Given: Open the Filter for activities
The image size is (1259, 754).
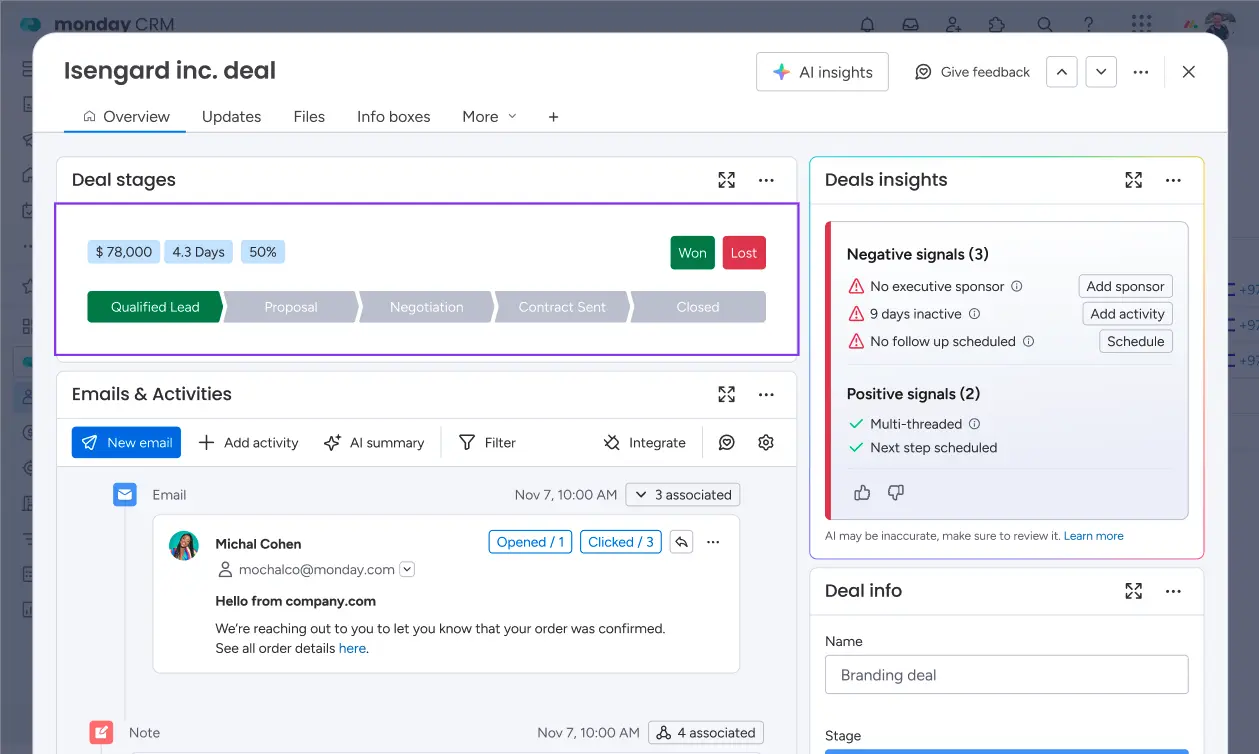Looking at the screenshot, I should [487, 442].
